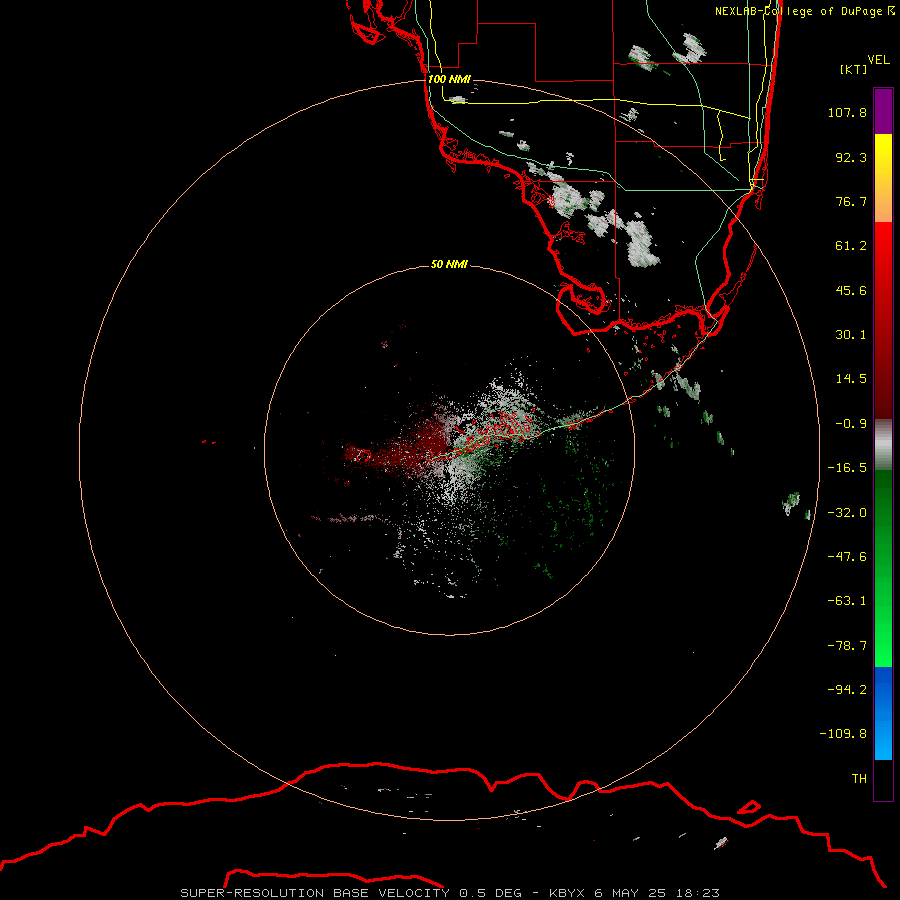Screen dimensions: 900x900
Task: Click the gray near-zero segment of the color bar
Action: click(x=883, y=445)
